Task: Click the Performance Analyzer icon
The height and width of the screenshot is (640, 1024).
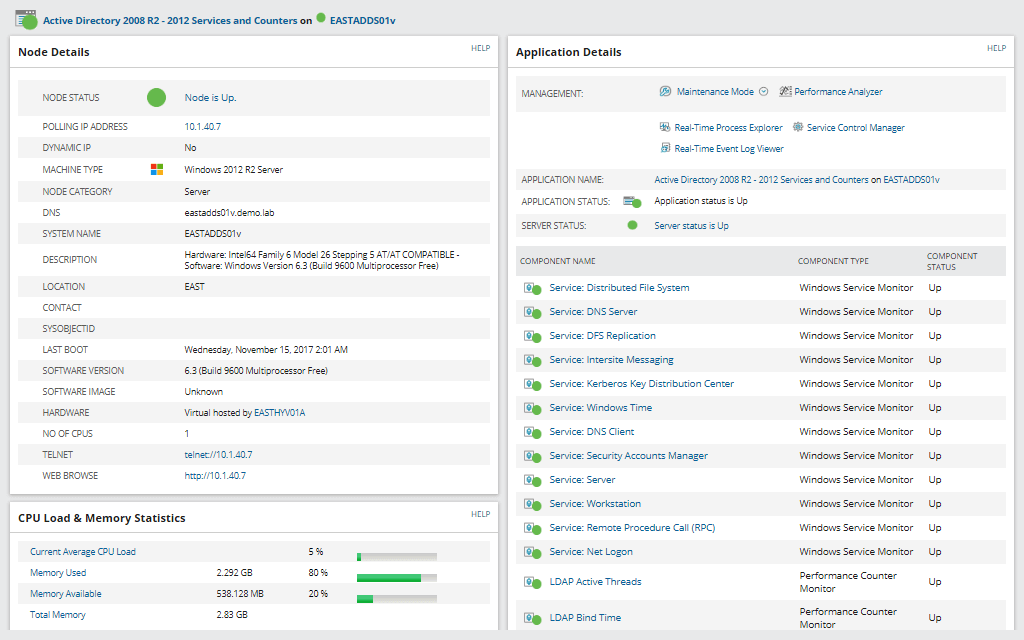Action: click(x=785, y=92)
